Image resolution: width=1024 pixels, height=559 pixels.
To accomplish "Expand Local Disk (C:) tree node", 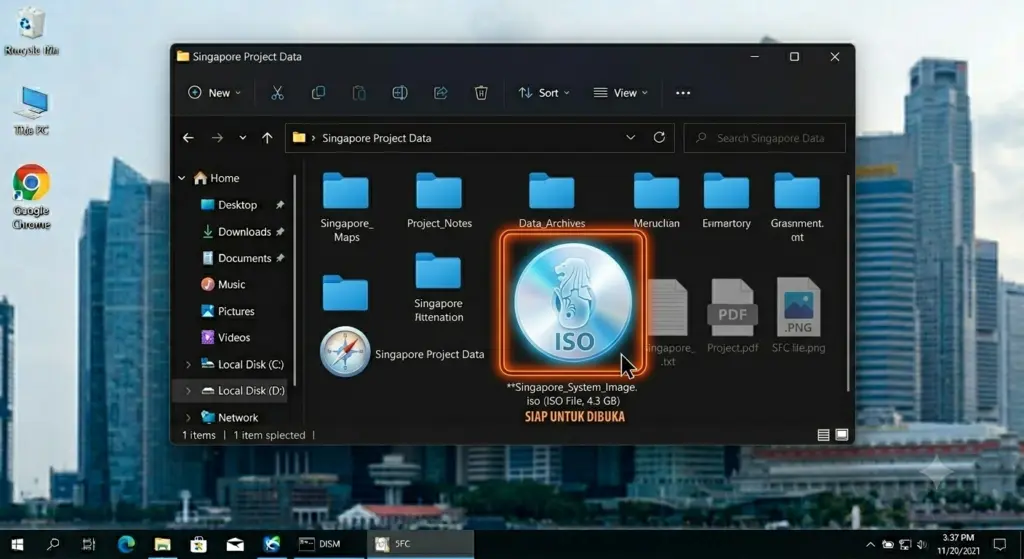I will [188, 364].
